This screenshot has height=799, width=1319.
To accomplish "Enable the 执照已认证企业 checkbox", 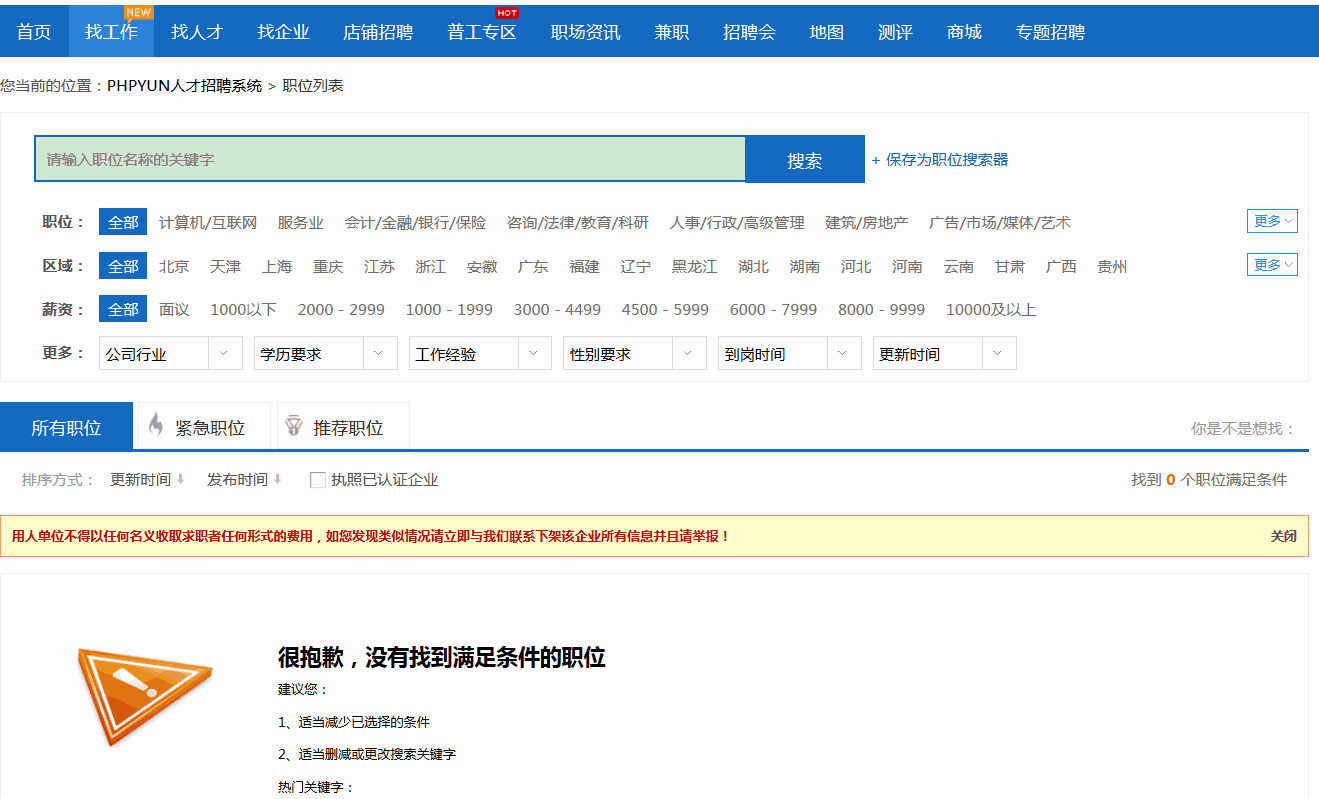I will point(318,480).
